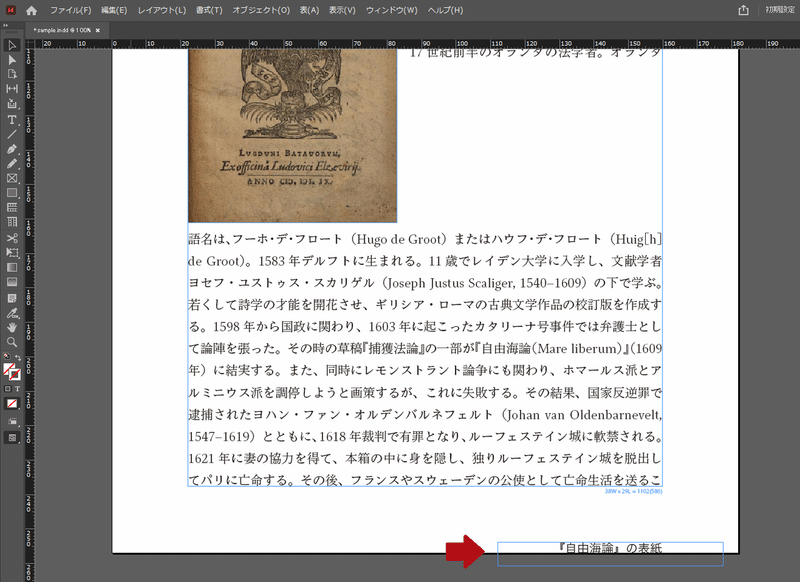Screen dimensions: 800x582
Task: Select the Line tool
Action: click(x=12, y=134)
